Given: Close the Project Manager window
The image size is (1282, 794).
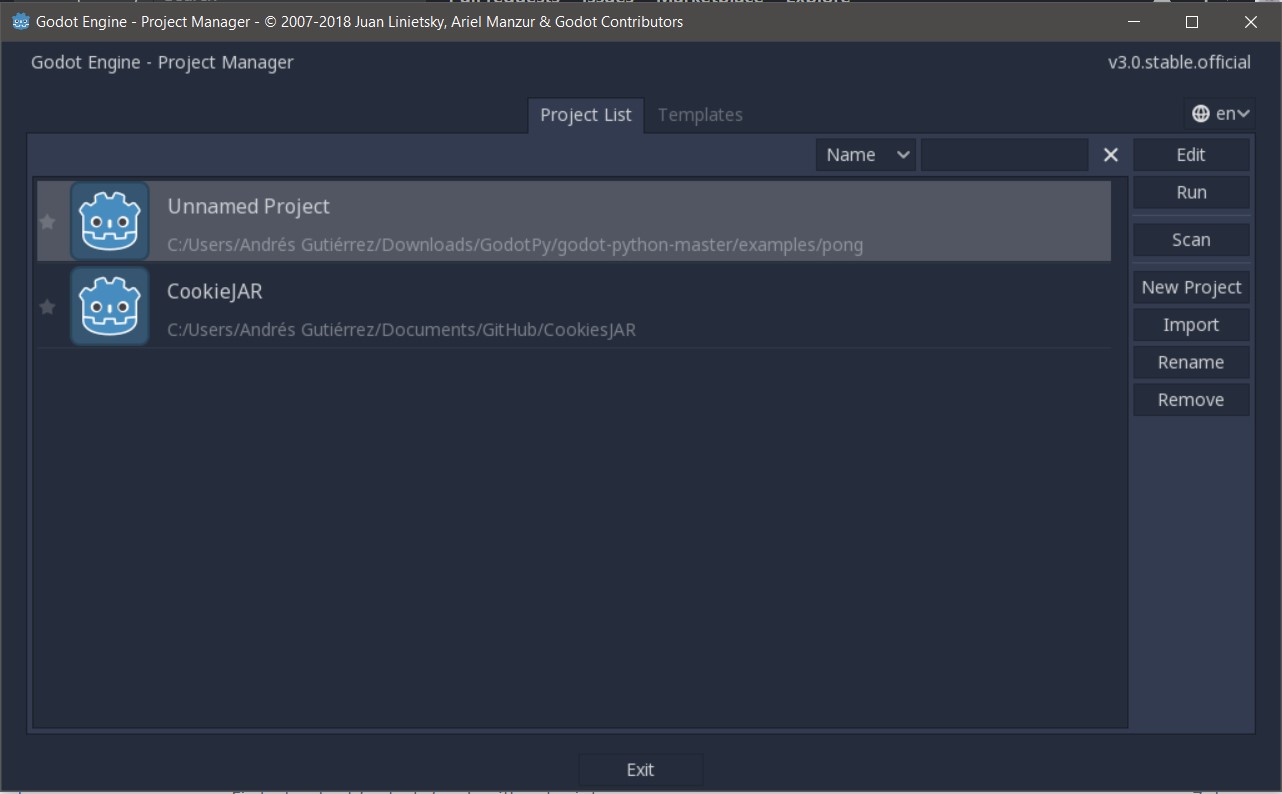Looking at the screenshot, I should tap(1251, 21).
